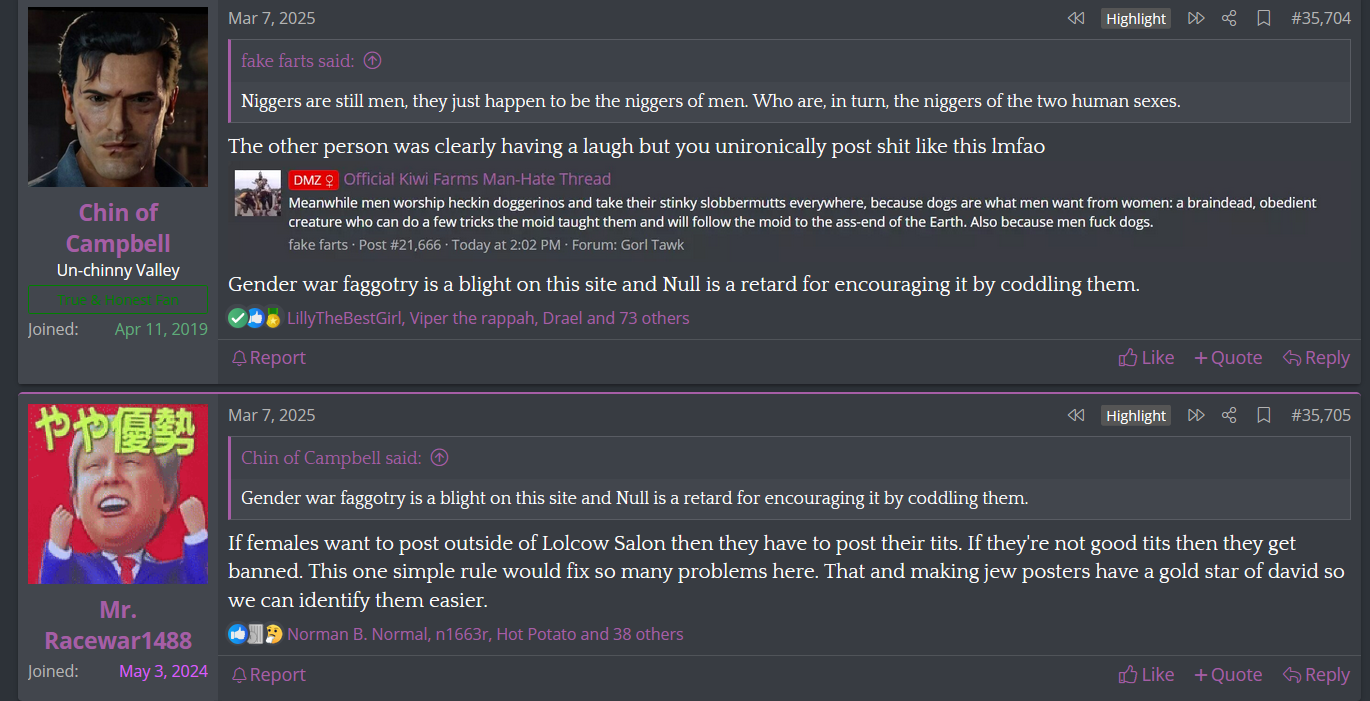Quote post #35,704

[x=1228, y=358]
